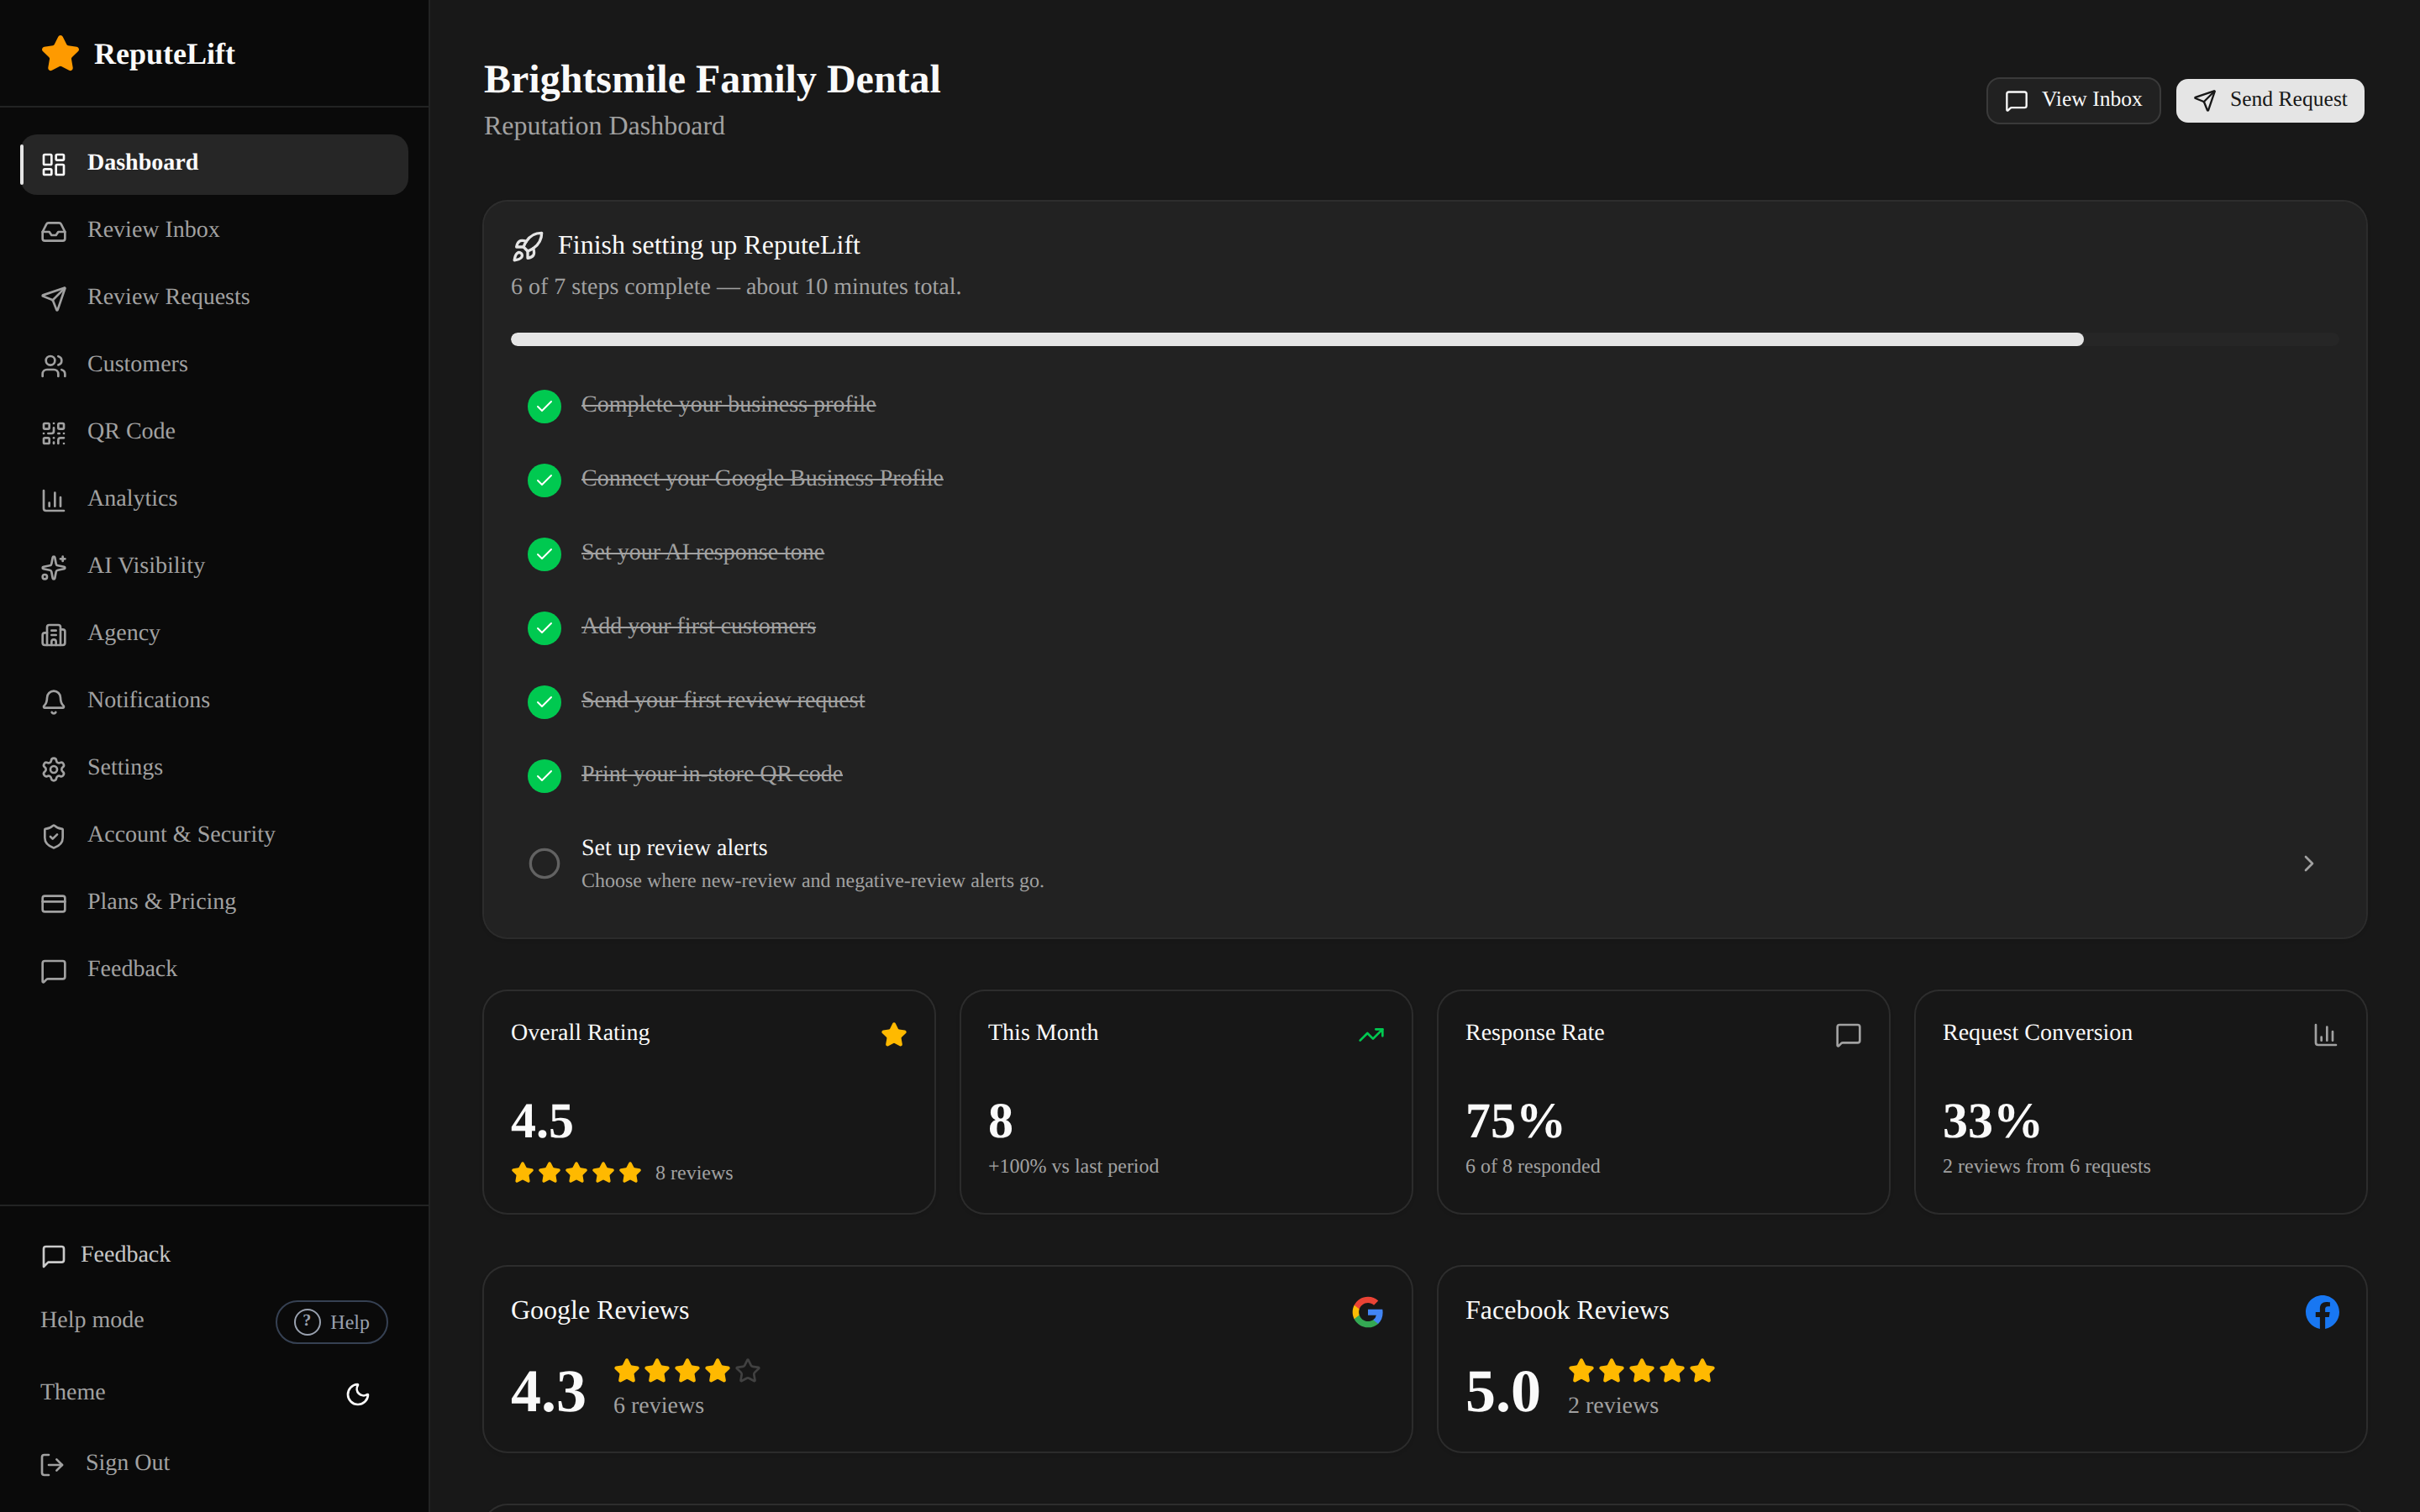Open 'Set up review alerts' step
Screen dimensions: 2420x1512
(1424, 863)
